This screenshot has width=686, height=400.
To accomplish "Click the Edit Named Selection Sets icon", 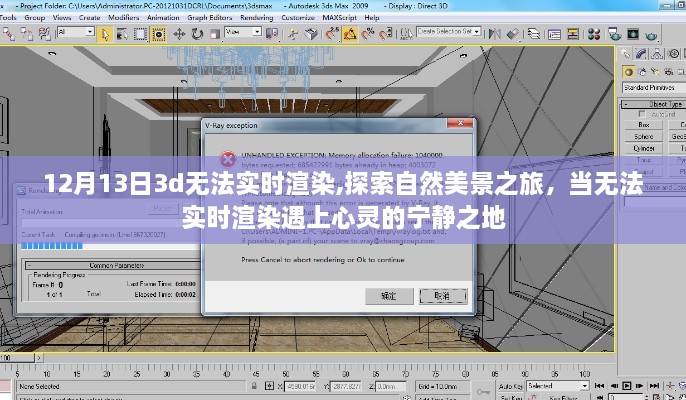I will 406,34.
